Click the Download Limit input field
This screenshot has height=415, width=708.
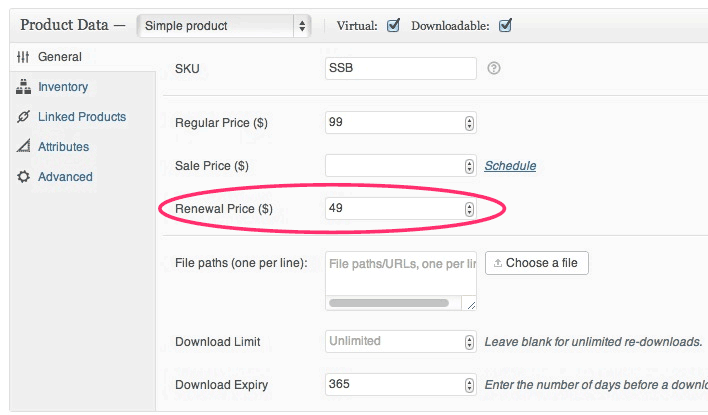401,341
